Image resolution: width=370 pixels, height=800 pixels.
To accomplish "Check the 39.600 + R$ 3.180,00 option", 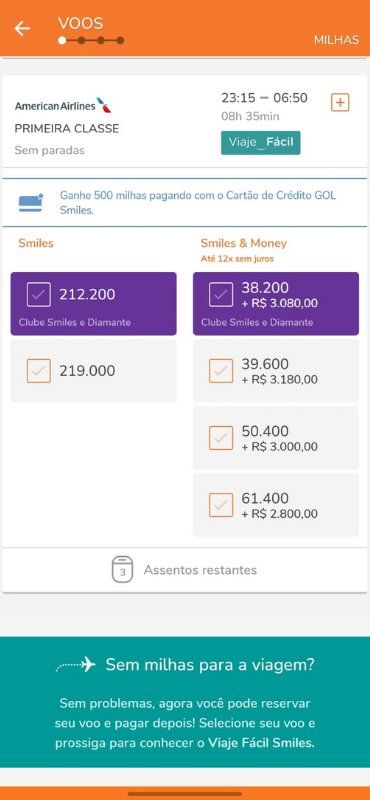I will [x=221, y=371].
